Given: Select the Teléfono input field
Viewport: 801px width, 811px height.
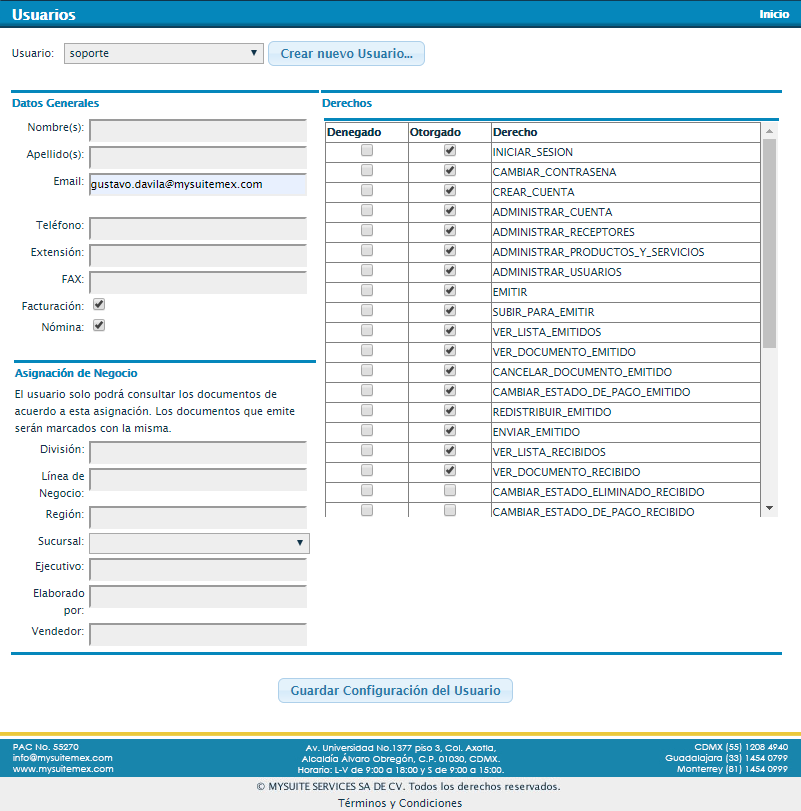Looking at the screenshot, I should [198, 228].
